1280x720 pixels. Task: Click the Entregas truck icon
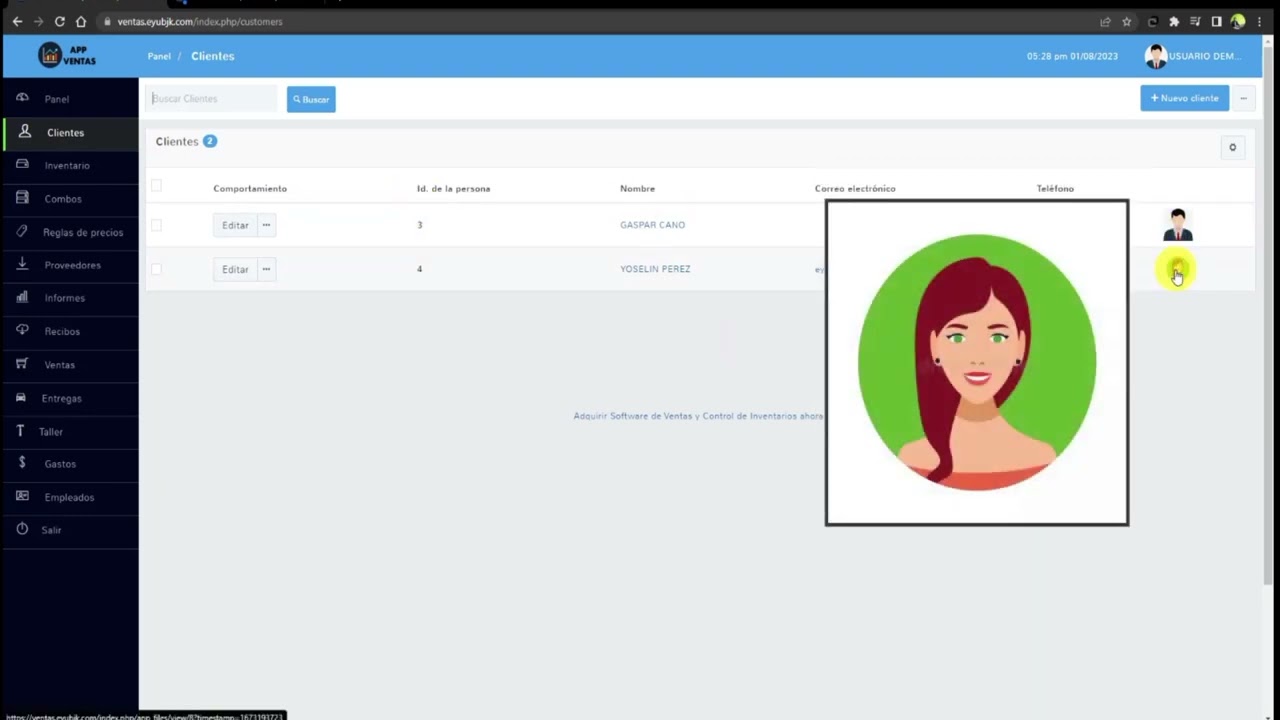pos(21,397)
